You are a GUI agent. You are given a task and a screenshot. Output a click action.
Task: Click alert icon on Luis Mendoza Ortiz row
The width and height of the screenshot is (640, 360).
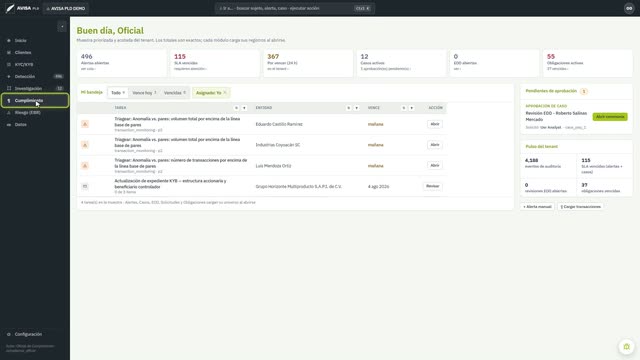[85, 166]
